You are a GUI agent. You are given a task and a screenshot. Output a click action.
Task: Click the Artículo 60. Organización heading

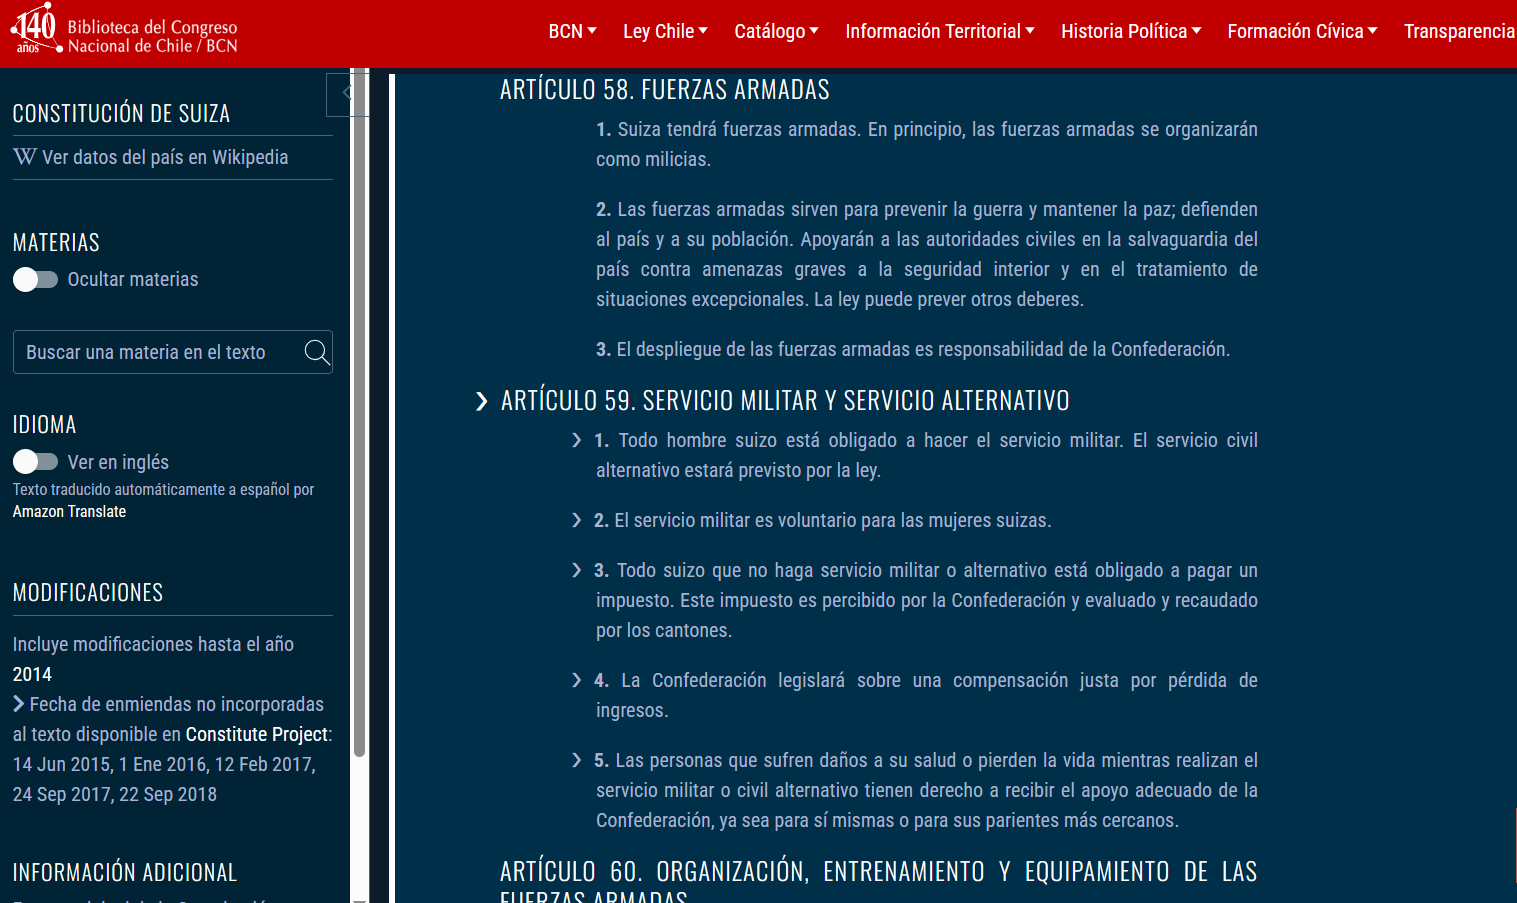[x=878, y=880]
